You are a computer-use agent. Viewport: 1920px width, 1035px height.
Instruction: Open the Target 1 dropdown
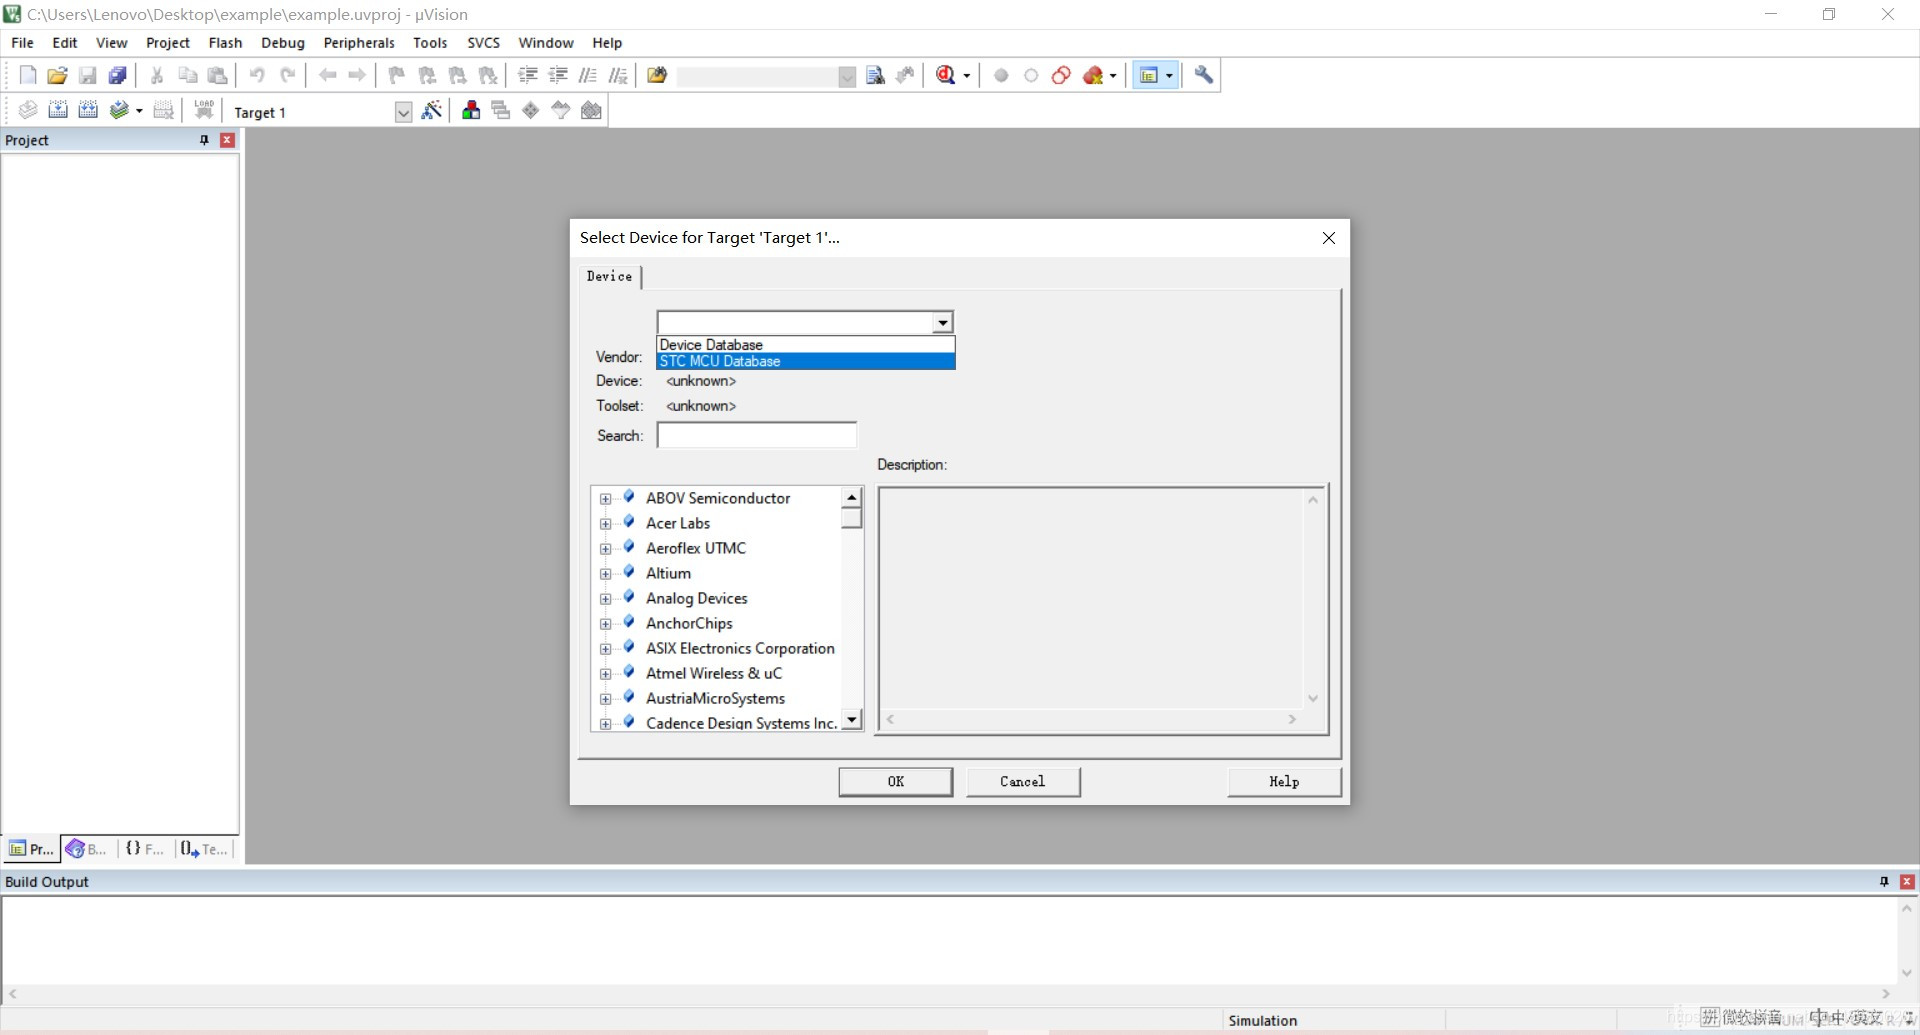[x=403, y=112]
